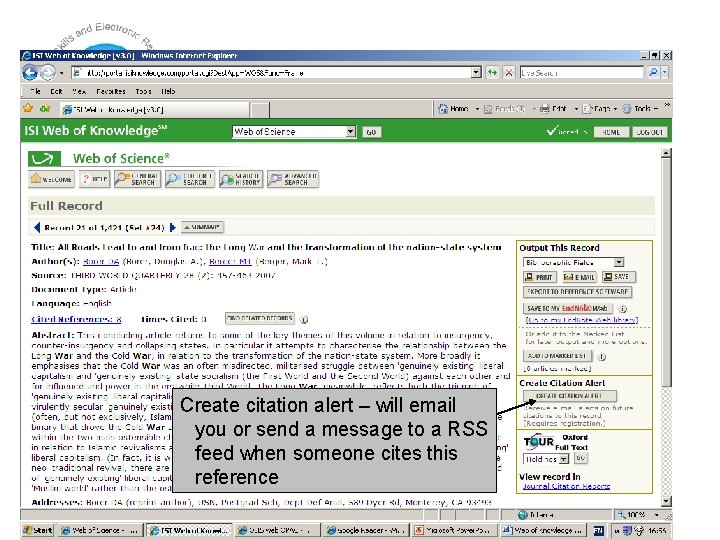This screenshot has height=540, width=720.
Task: Click the E-mail record button
Action: 579,277
